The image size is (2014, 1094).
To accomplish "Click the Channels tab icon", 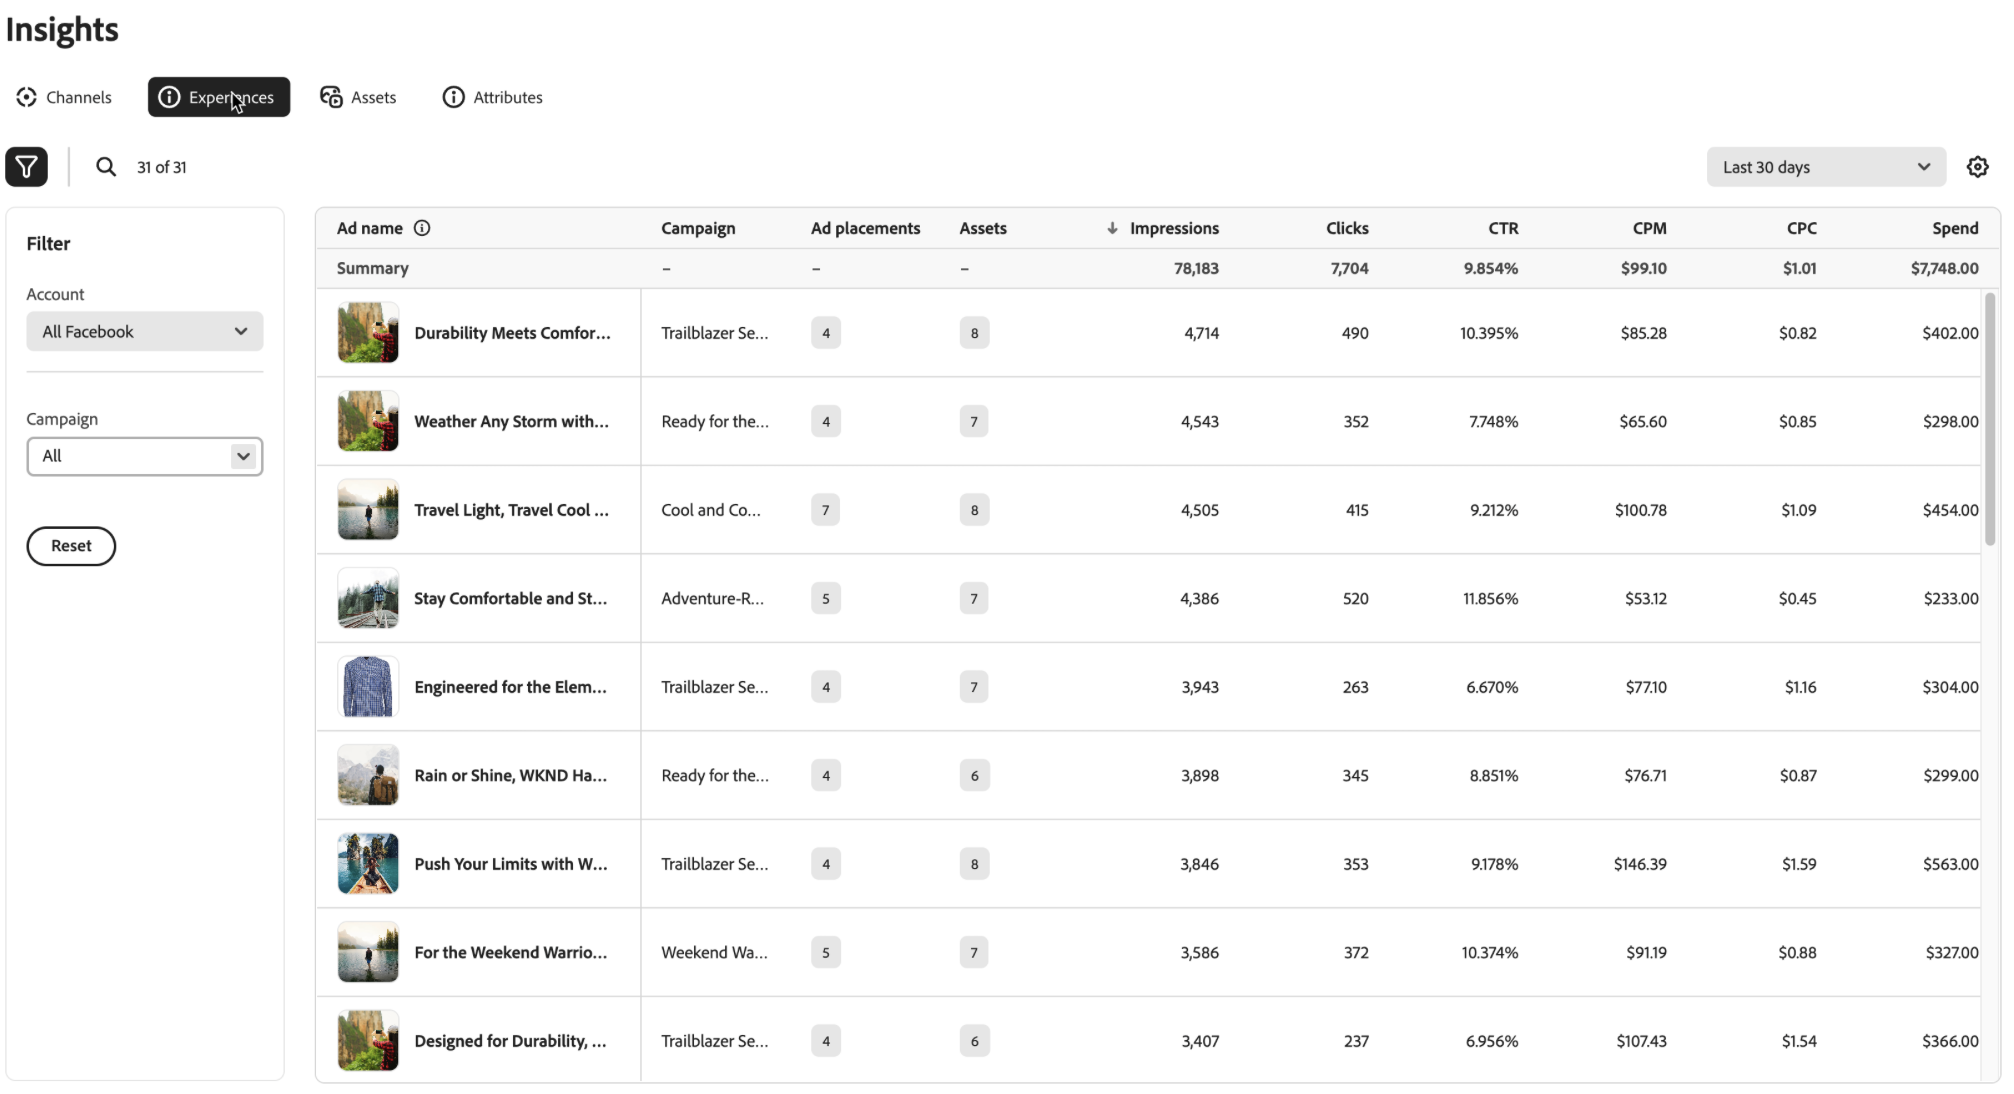I will coord(27,97).
